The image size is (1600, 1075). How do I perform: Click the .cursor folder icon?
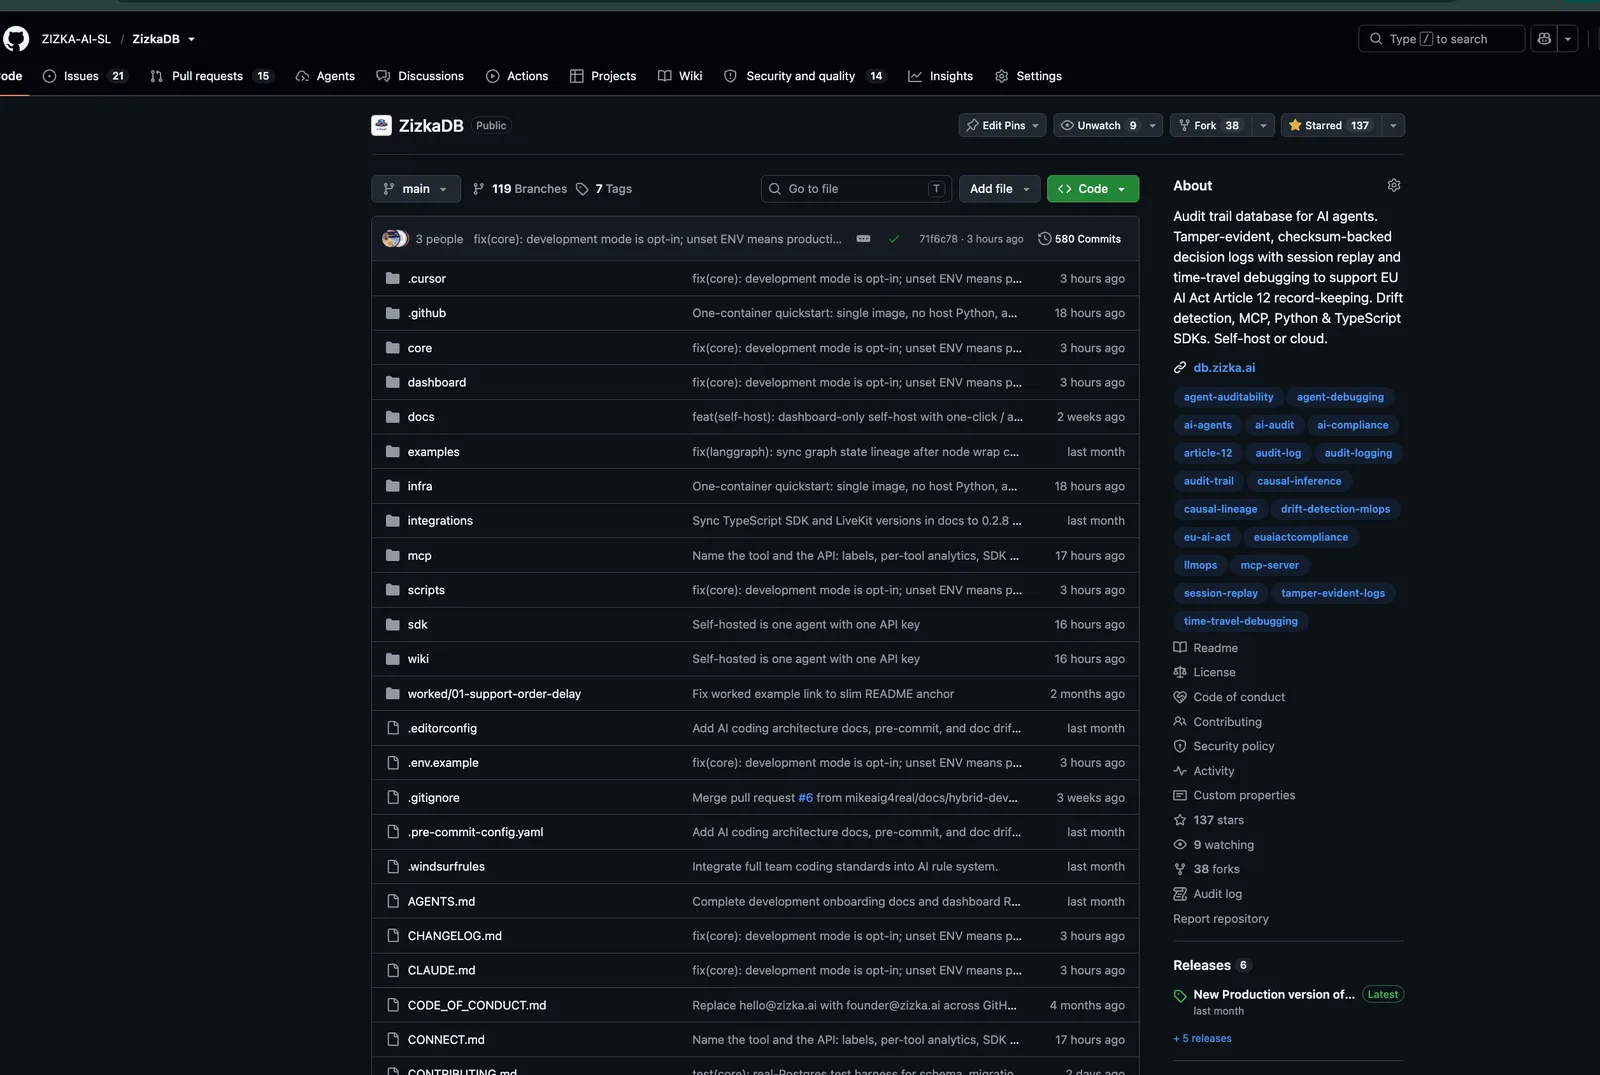point(393,279)
